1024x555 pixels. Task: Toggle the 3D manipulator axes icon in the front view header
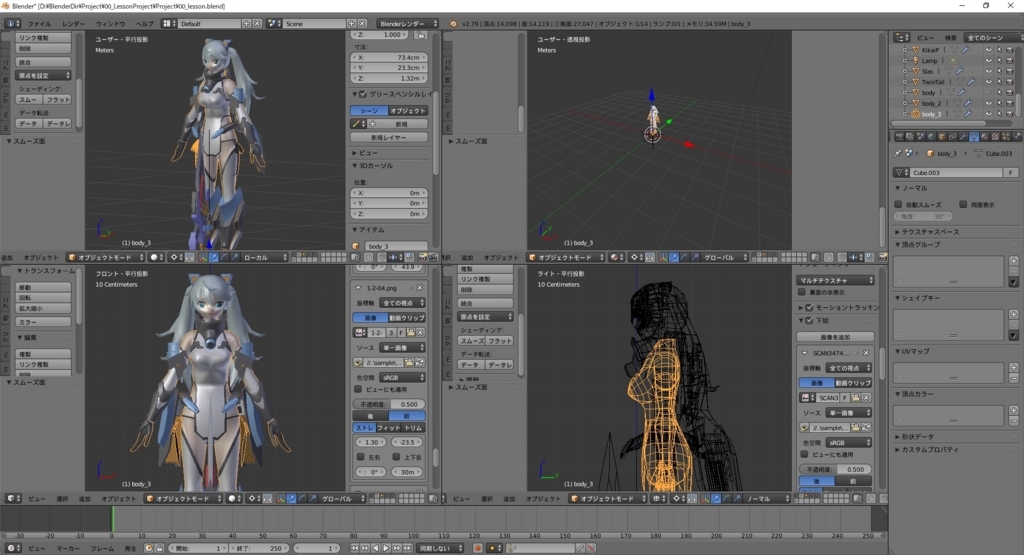[280, 498]
